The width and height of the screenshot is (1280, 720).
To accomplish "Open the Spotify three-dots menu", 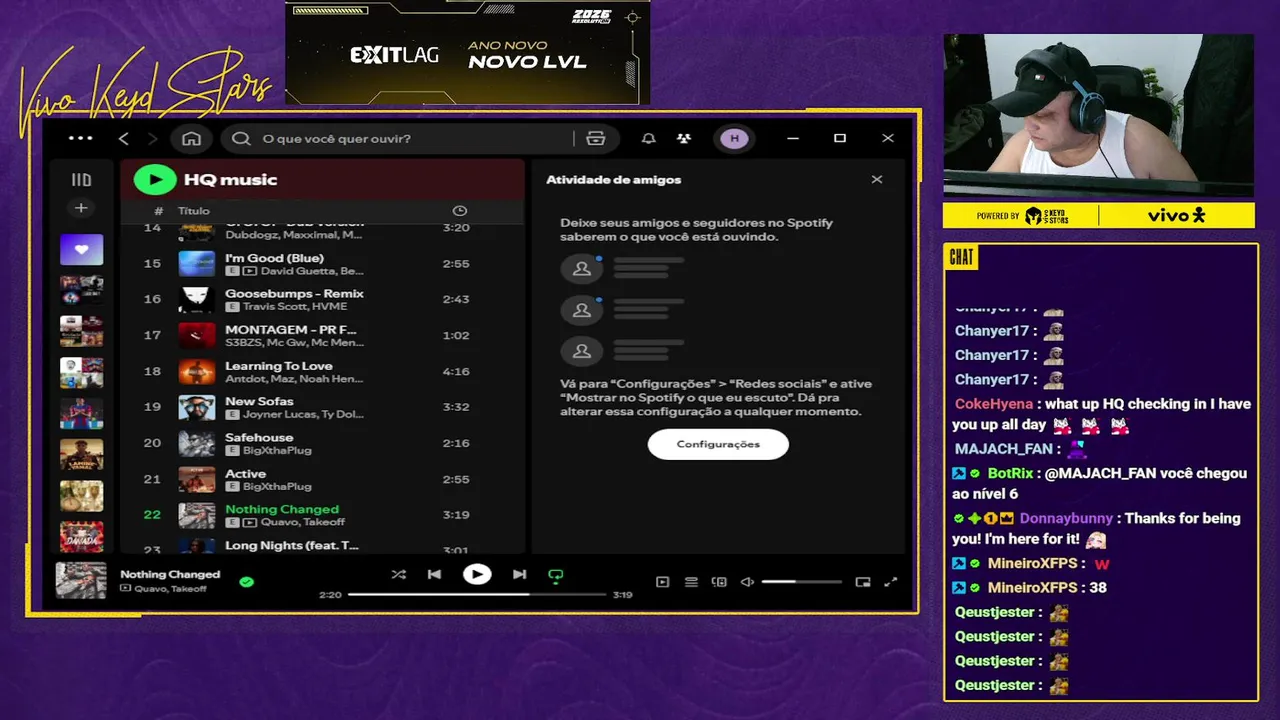I will [80, 138].
